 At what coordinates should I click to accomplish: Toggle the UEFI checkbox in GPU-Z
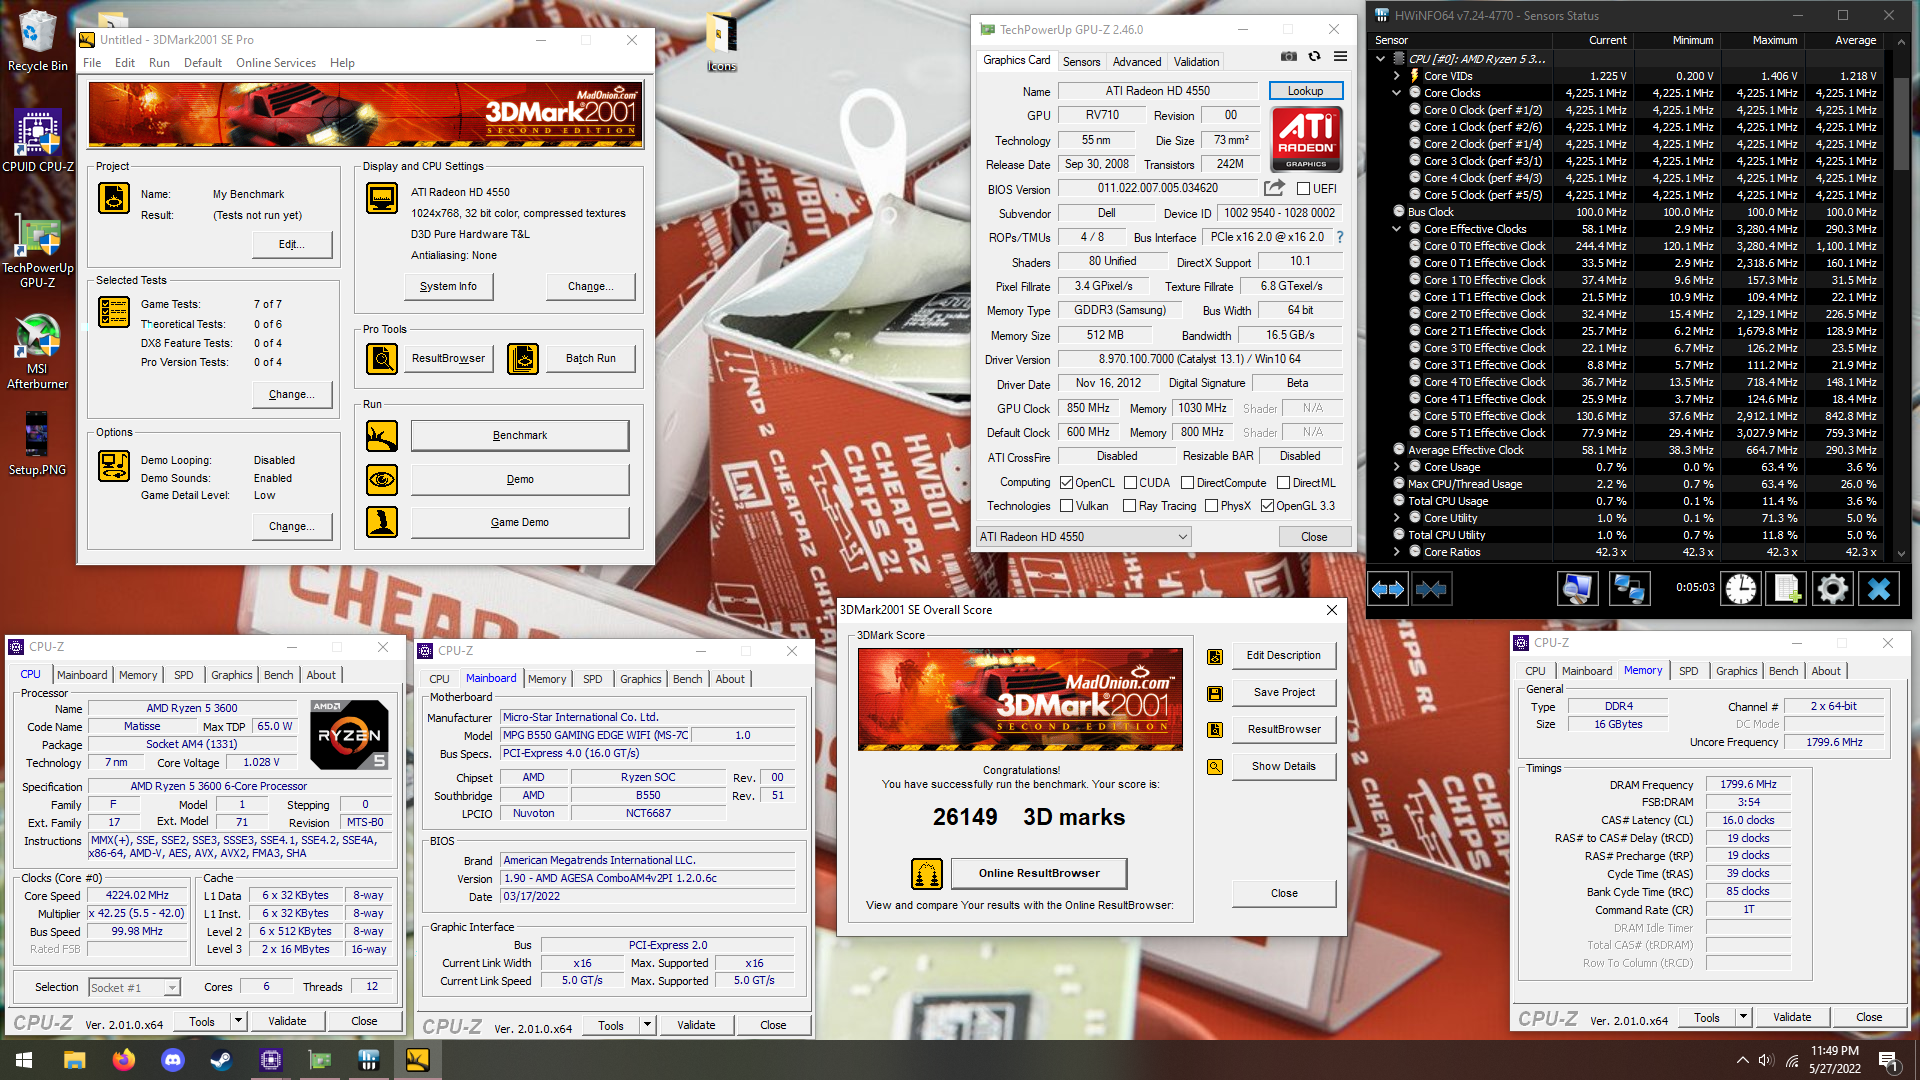click(x=1303, y=188)
